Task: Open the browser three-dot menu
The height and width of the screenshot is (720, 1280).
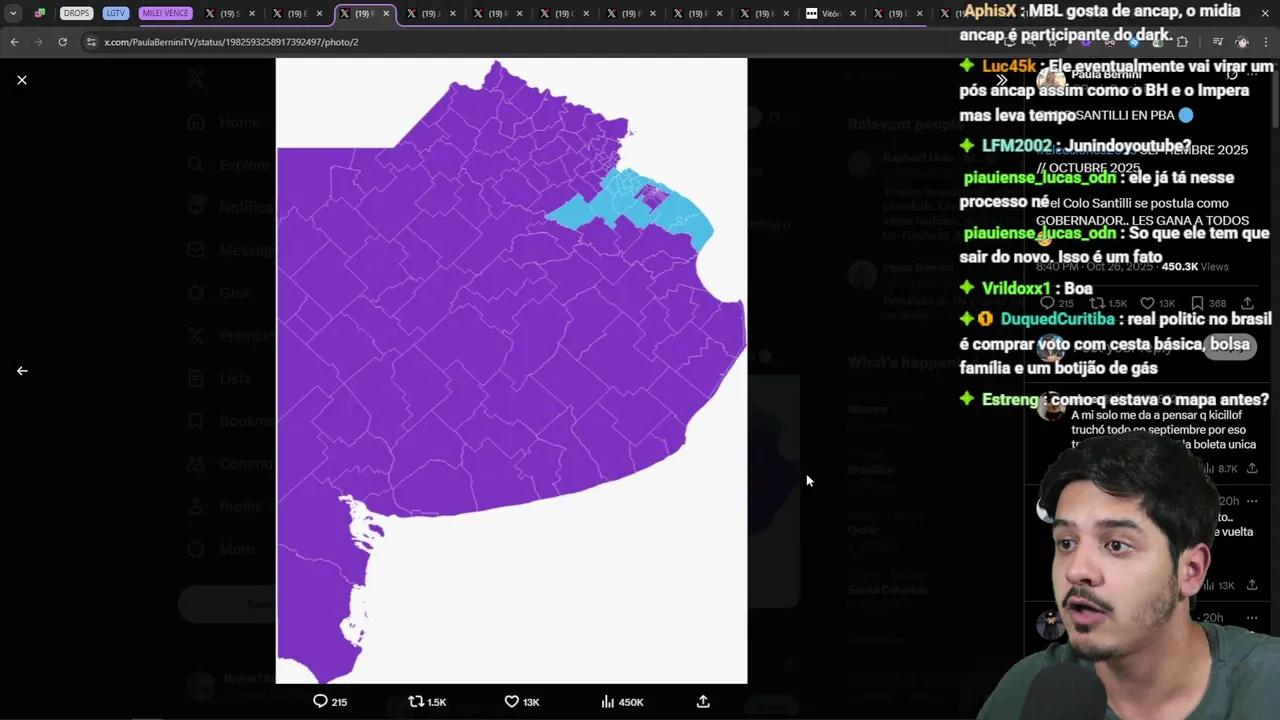Action: click(1267, 42)
